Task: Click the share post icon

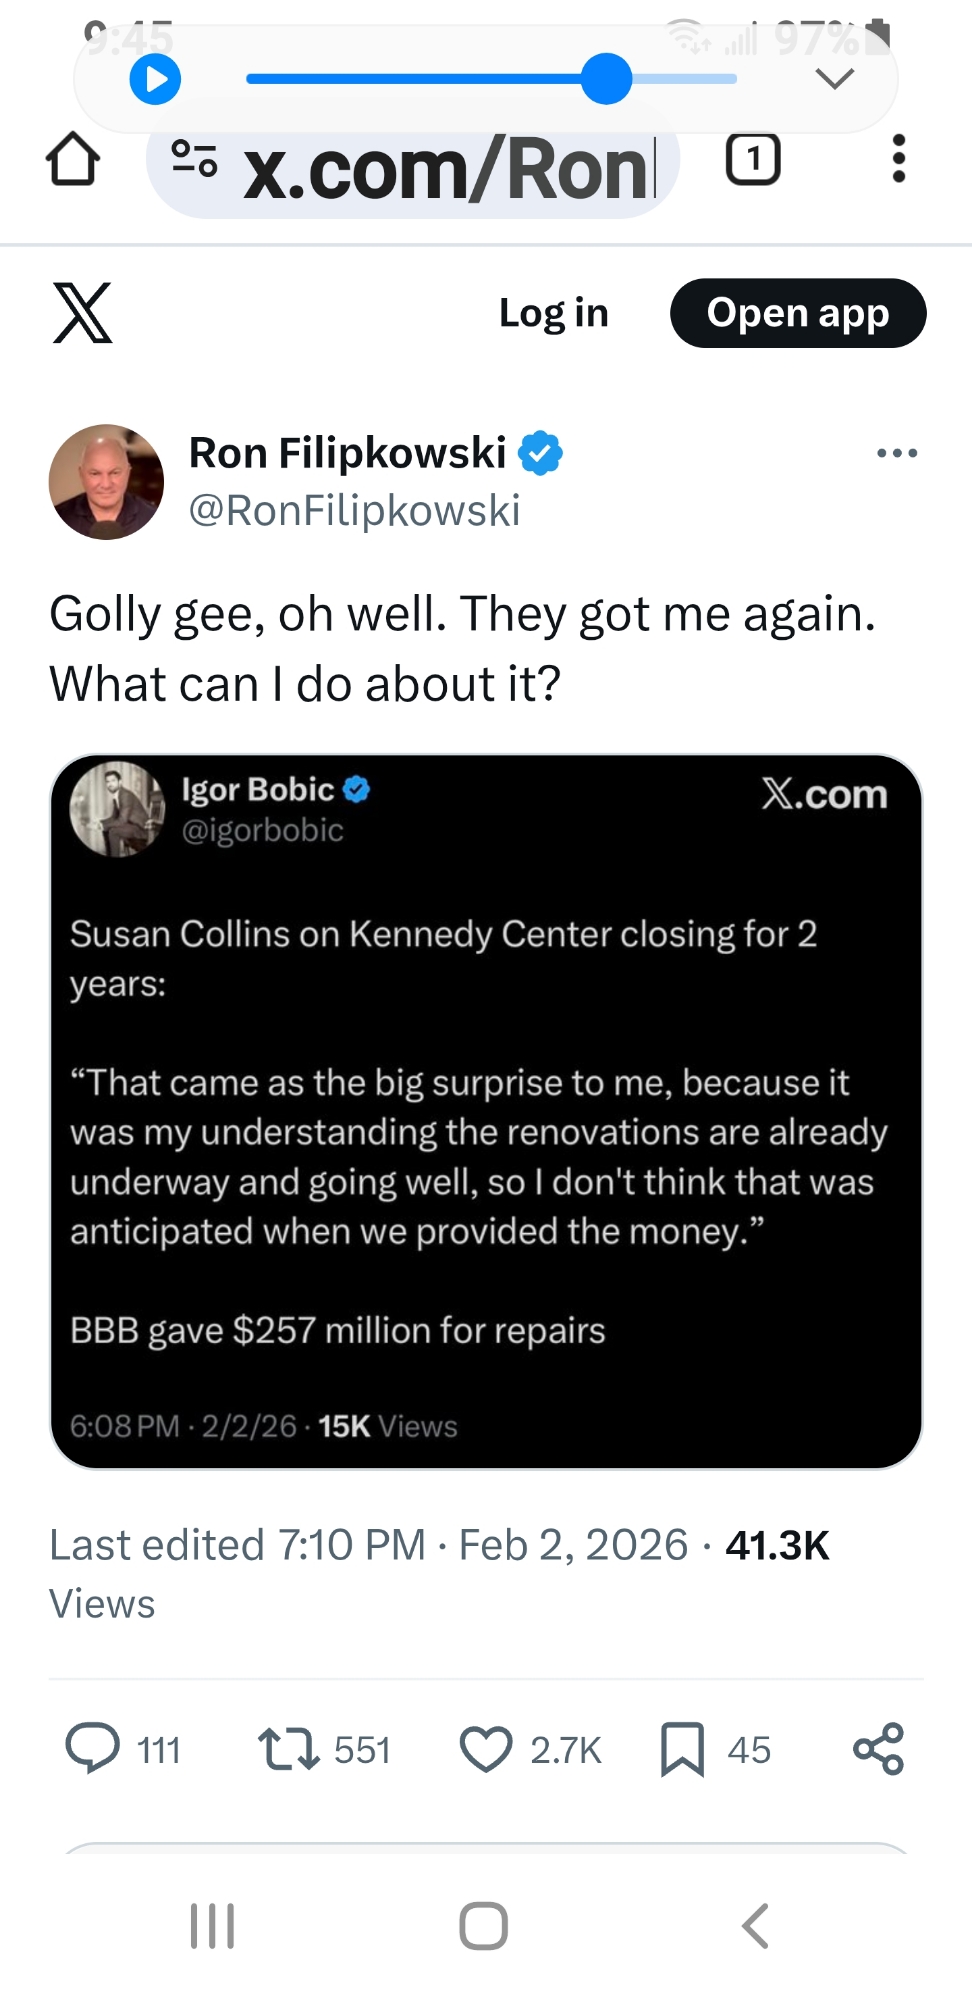Action: (878, 1749)
